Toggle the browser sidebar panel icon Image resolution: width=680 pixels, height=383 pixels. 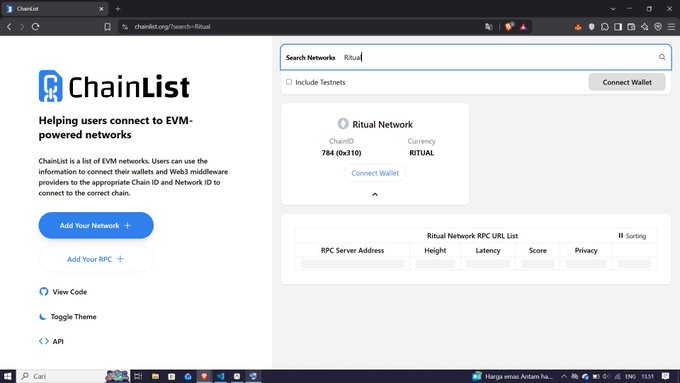618,27
